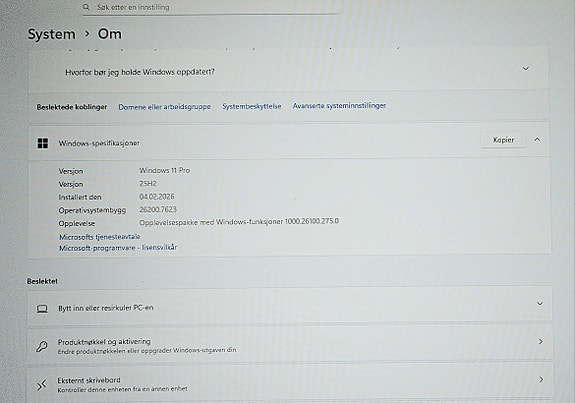
Task: Open Microsofts tjenesteavtale link
Action: point(100,237)
